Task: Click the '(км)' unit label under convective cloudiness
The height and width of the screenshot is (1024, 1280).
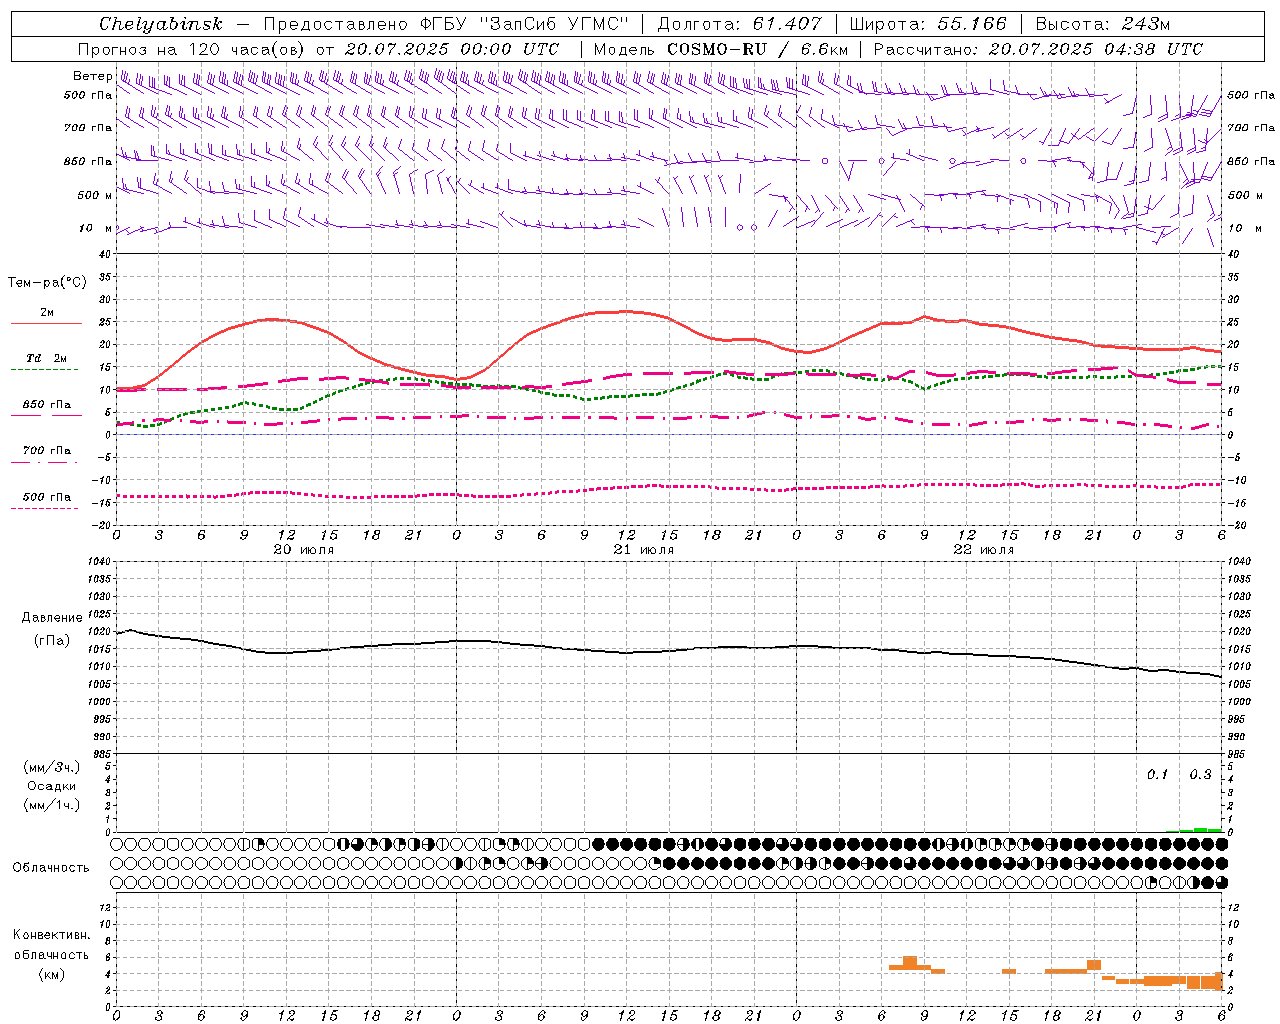Action: pos(51,974)
